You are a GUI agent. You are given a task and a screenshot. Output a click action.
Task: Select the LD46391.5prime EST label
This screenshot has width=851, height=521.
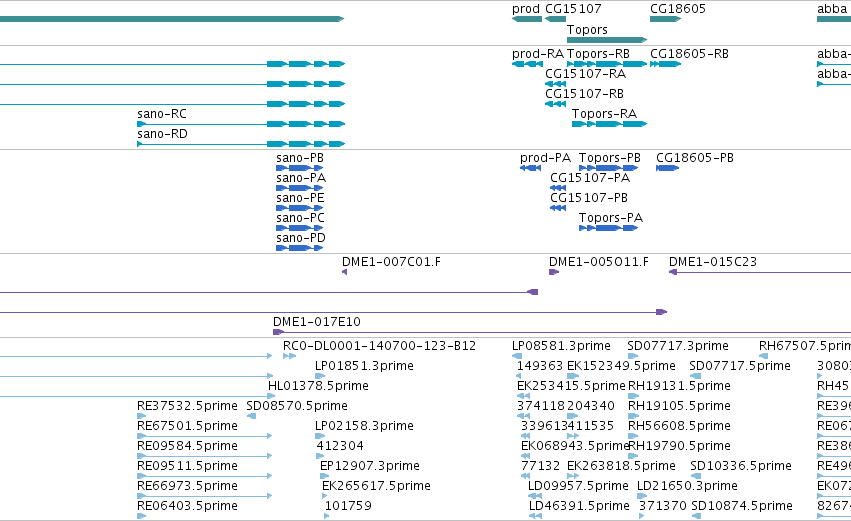(x=579, y=507)
